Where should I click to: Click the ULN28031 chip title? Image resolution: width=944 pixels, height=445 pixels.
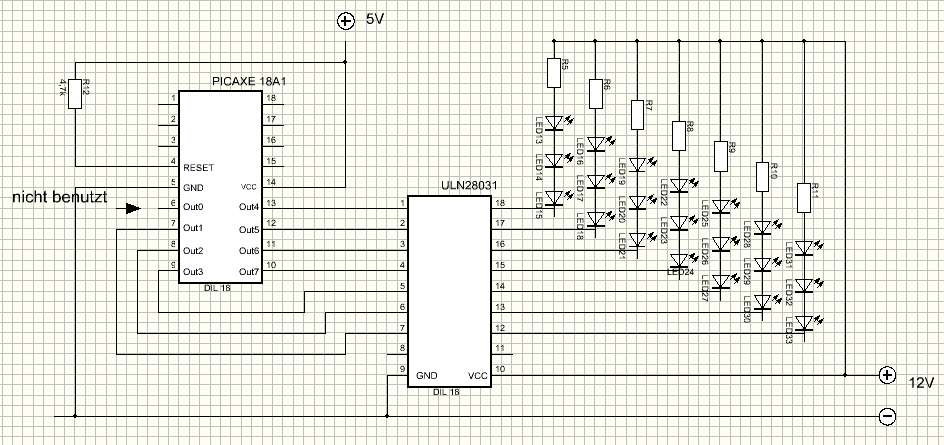(470, 186)
